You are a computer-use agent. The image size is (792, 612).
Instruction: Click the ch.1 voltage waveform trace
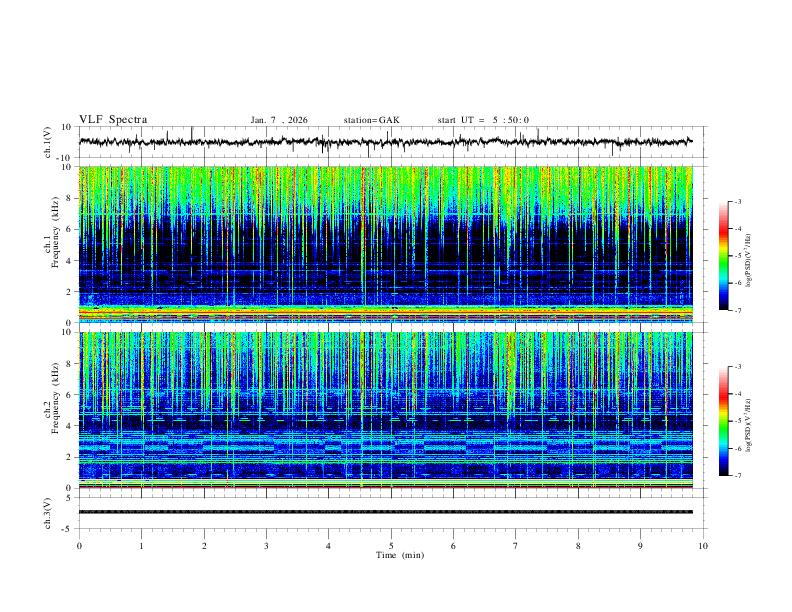point(386,142)
